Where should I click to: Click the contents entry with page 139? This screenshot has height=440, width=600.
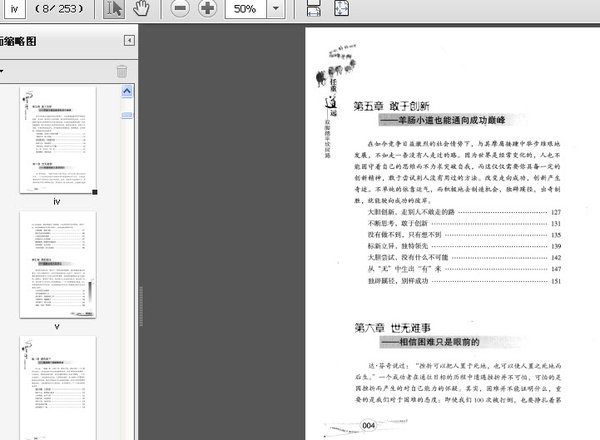click(x=464, y=246)
